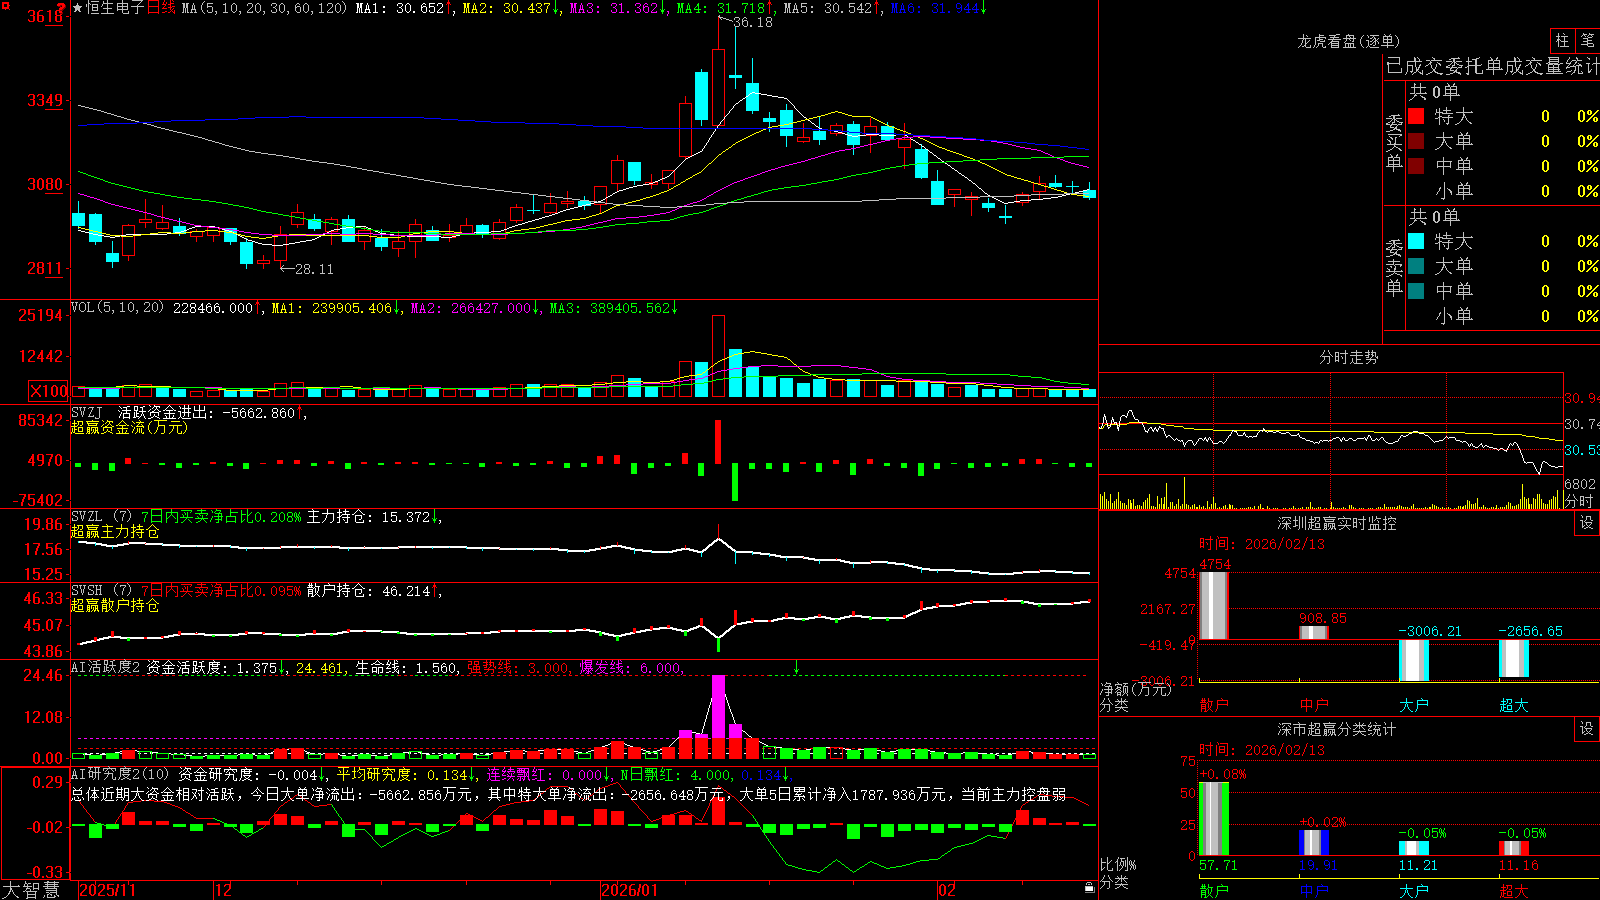Click the 12 month marker on timeline
The height and width of the screenshot is (900, 1600).
click(223, 890)
